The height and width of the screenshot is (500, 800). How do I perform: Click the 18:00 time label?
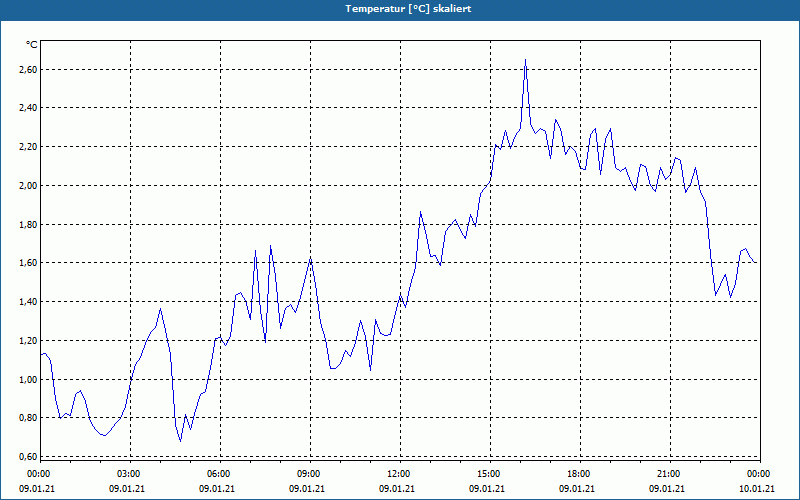click(x=581, y=474)
